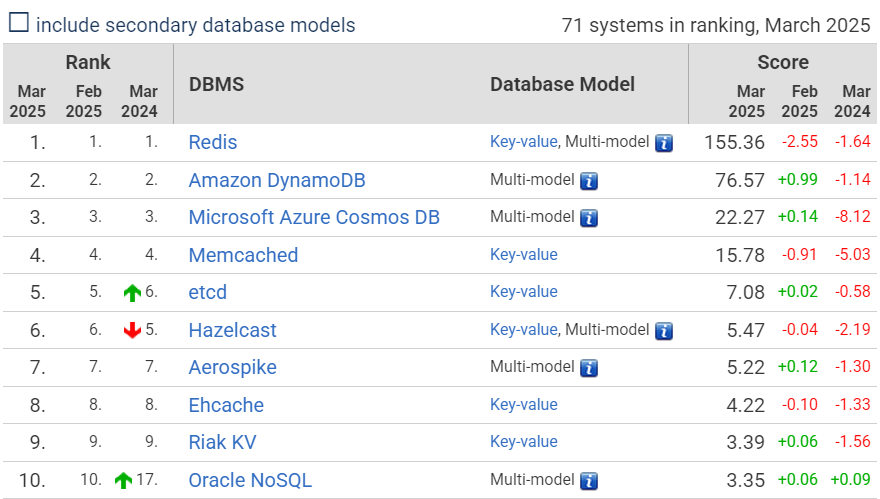Select etcd score 7.08
The image size is (880, 499).
pyautogui.click(x=745, y=292)
